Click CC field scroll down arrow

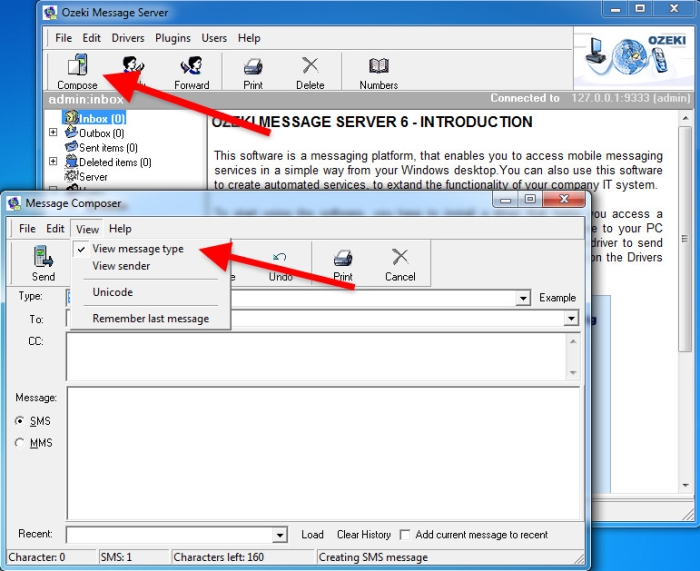[x=573, y=373]
